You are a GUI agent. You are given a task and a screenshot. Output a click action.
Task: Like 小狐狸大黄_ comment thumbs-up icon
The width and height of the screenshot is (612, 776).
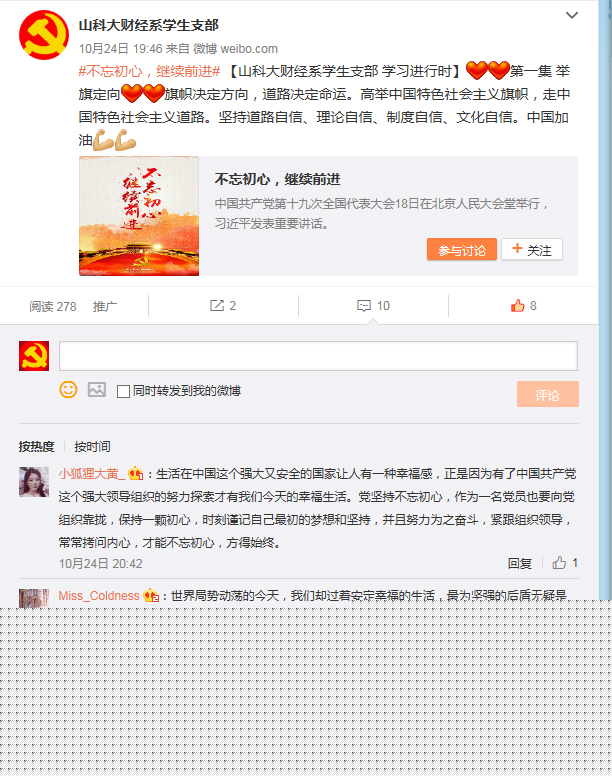(559, 562)
